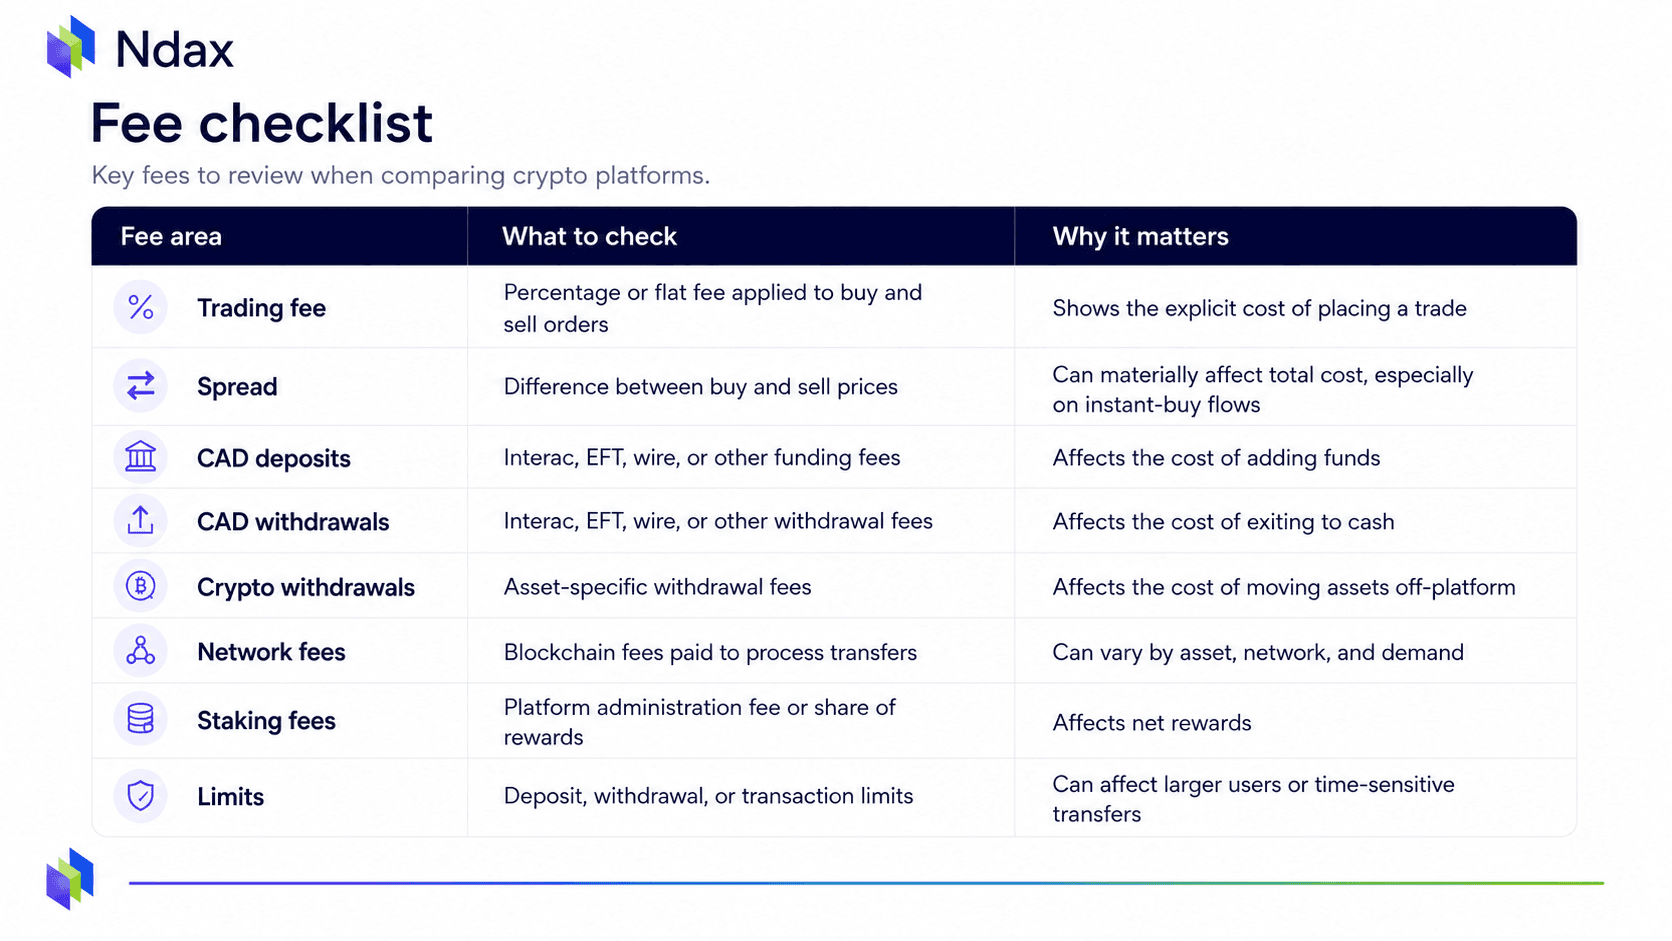Click the gradient divider line in the footer
The width and height of the screenshot is (1672, 941).
(x=866, y=883)
